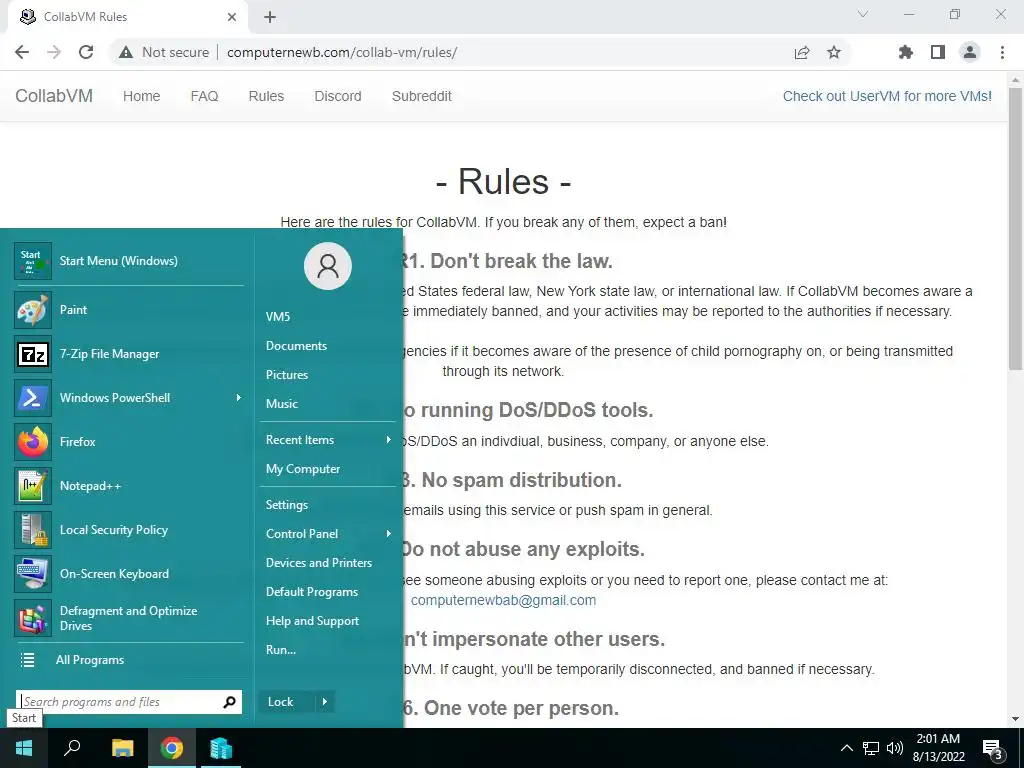Open Settings from start menu
This screenshot has width=1024, height=768.
coord(286,505)
